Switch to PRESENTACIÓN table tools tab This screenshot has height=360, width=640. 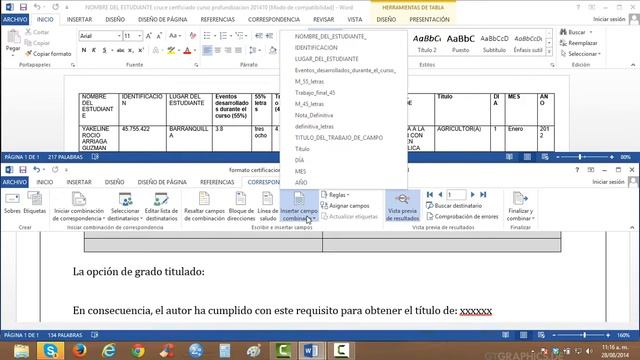429,19
